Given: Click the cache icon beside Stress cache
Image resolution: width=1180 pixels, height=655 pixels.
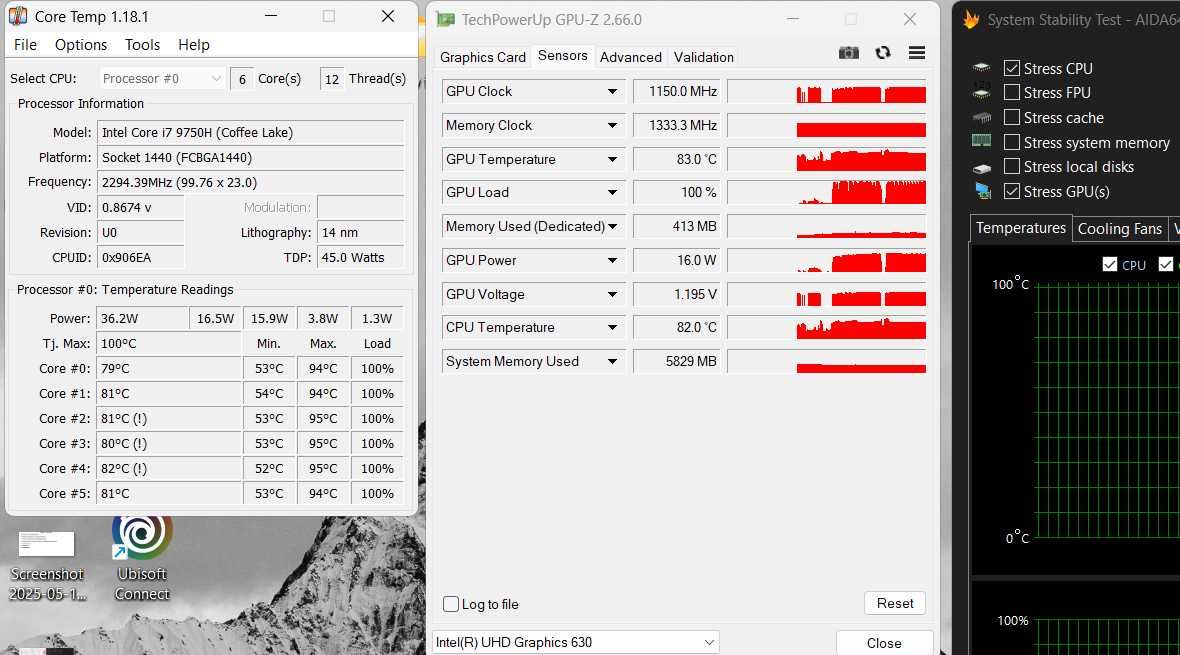Looking at the screenshot, I should tap(981, 117).
